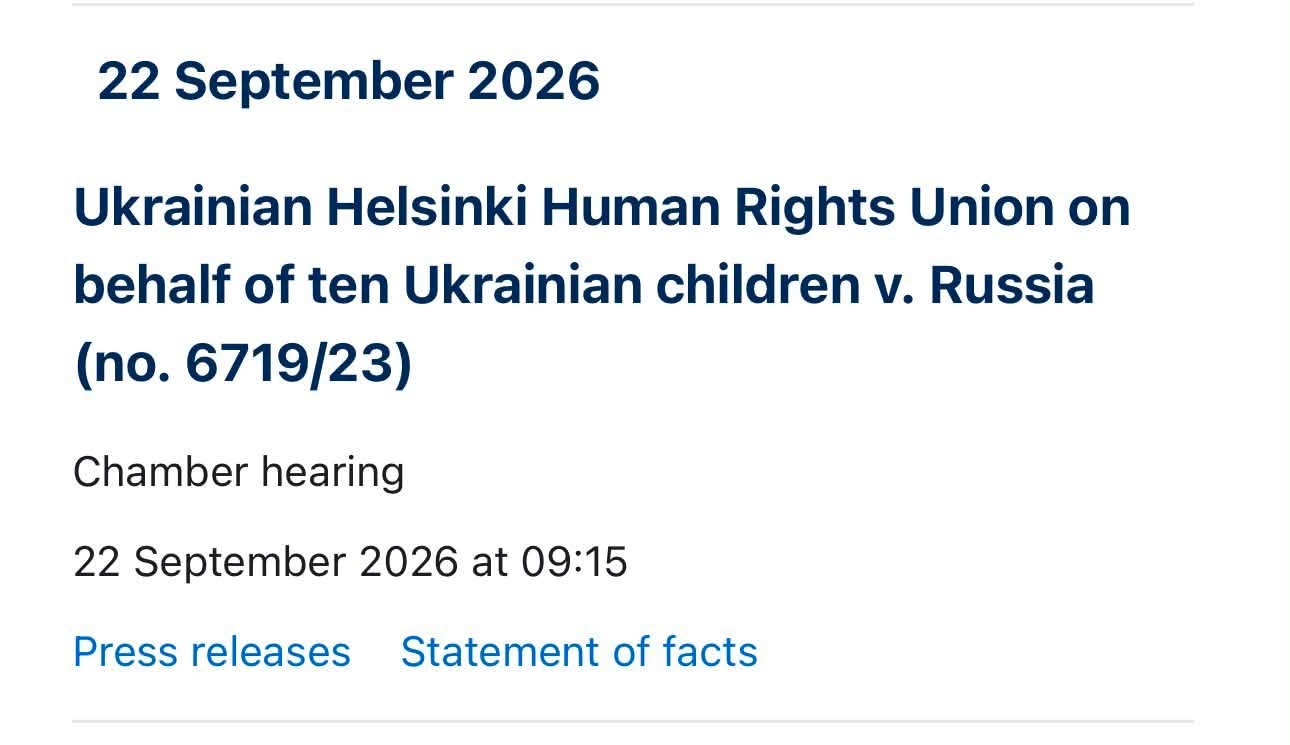
Task: Click the word 'facts' in Statement of facts
Action: [710, 652]
